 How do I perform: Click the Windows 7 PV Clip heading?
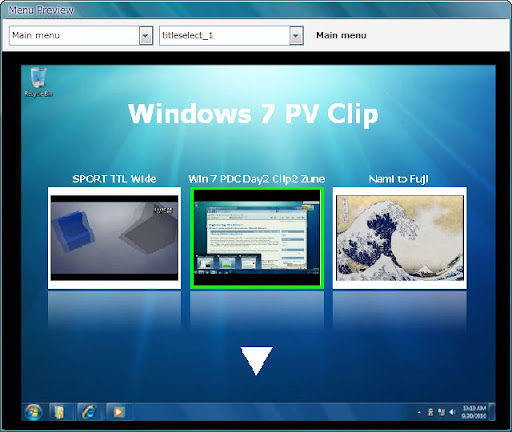pyautogui.click(x=253, y=114)
